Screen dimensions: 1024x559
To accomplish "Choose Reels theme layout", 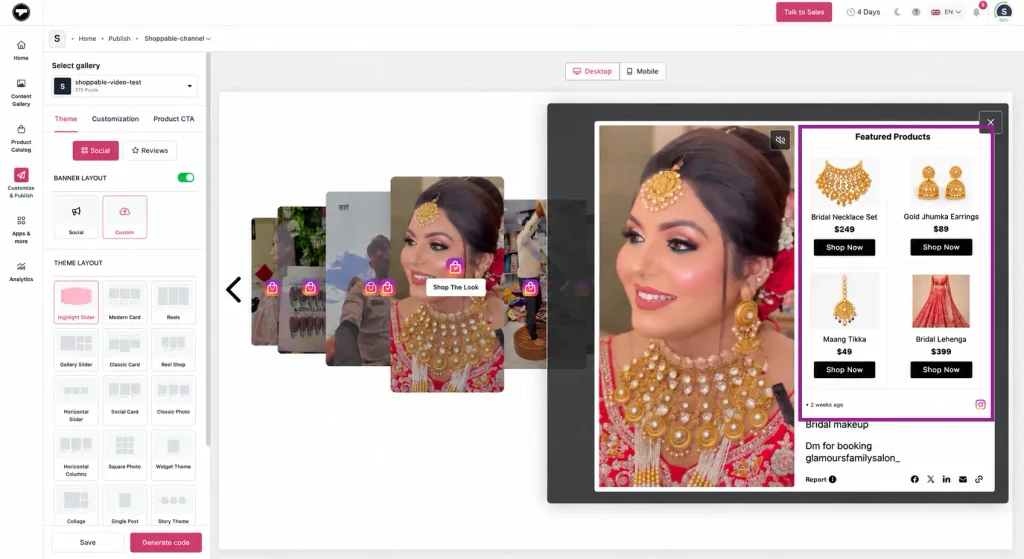I will pos(173,302).
